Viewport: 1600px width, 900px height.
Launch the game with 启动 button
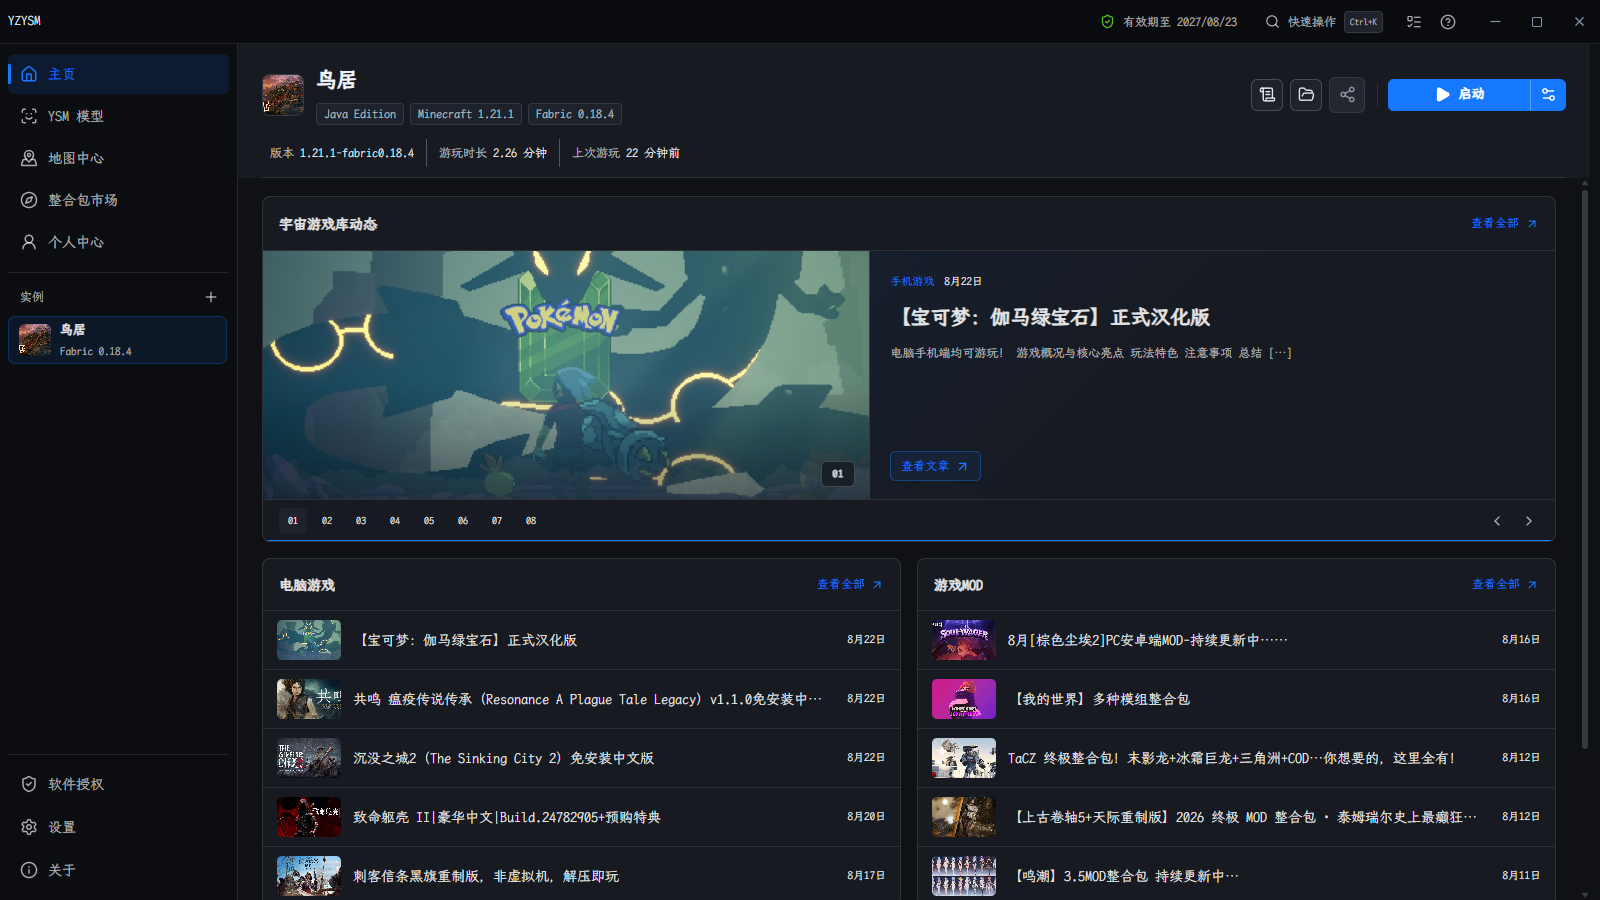pyautogui.click(x=1459, y=95)
